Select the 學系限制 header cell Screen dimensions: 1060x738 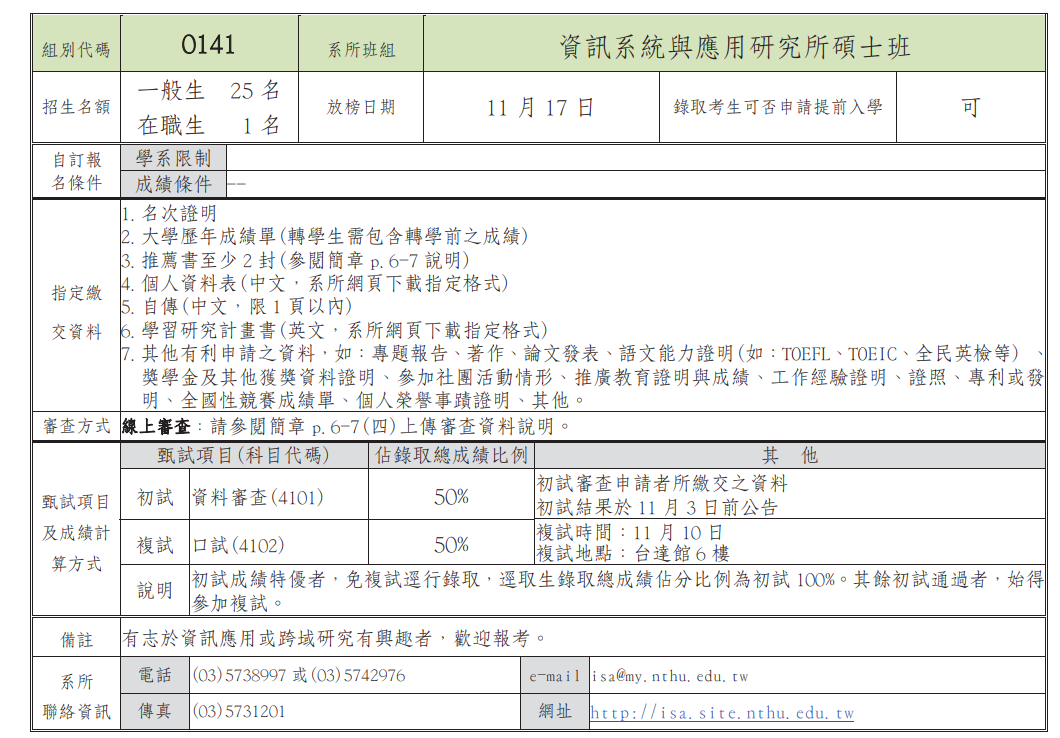pyautogui.click(x=174, y=158)
